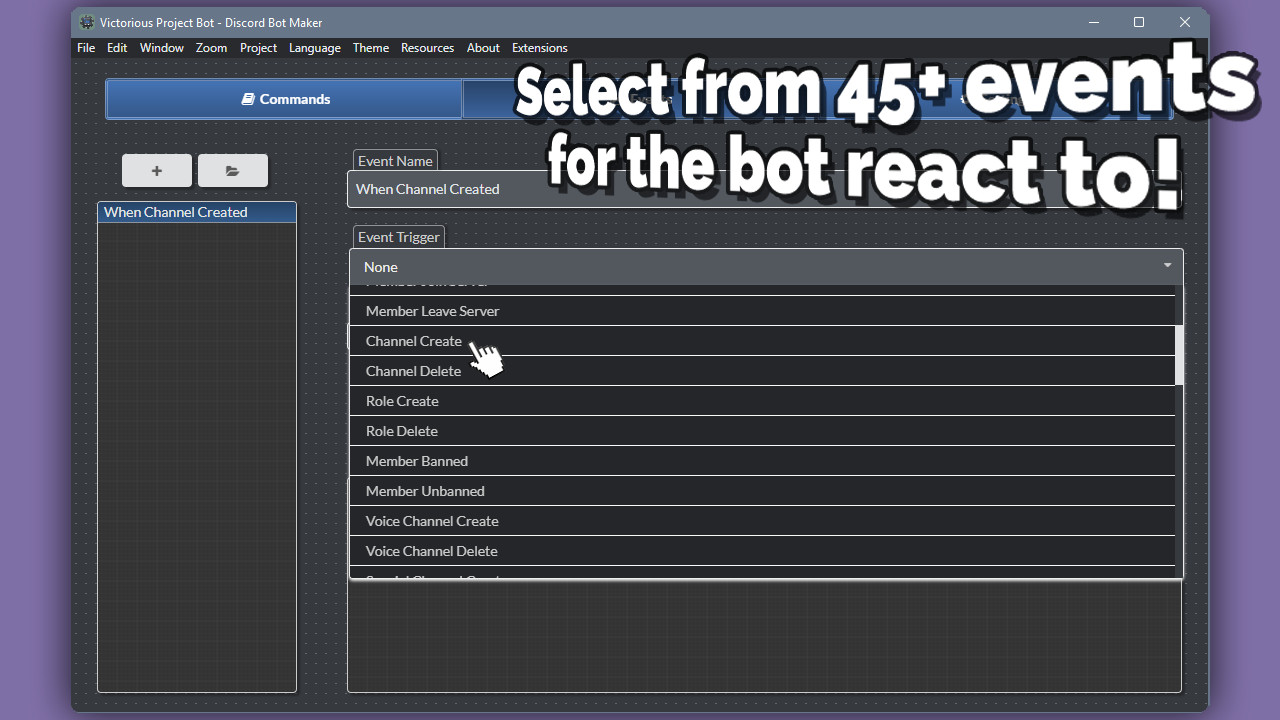Click the Discord Bot Maker app icon

point(87,21)
